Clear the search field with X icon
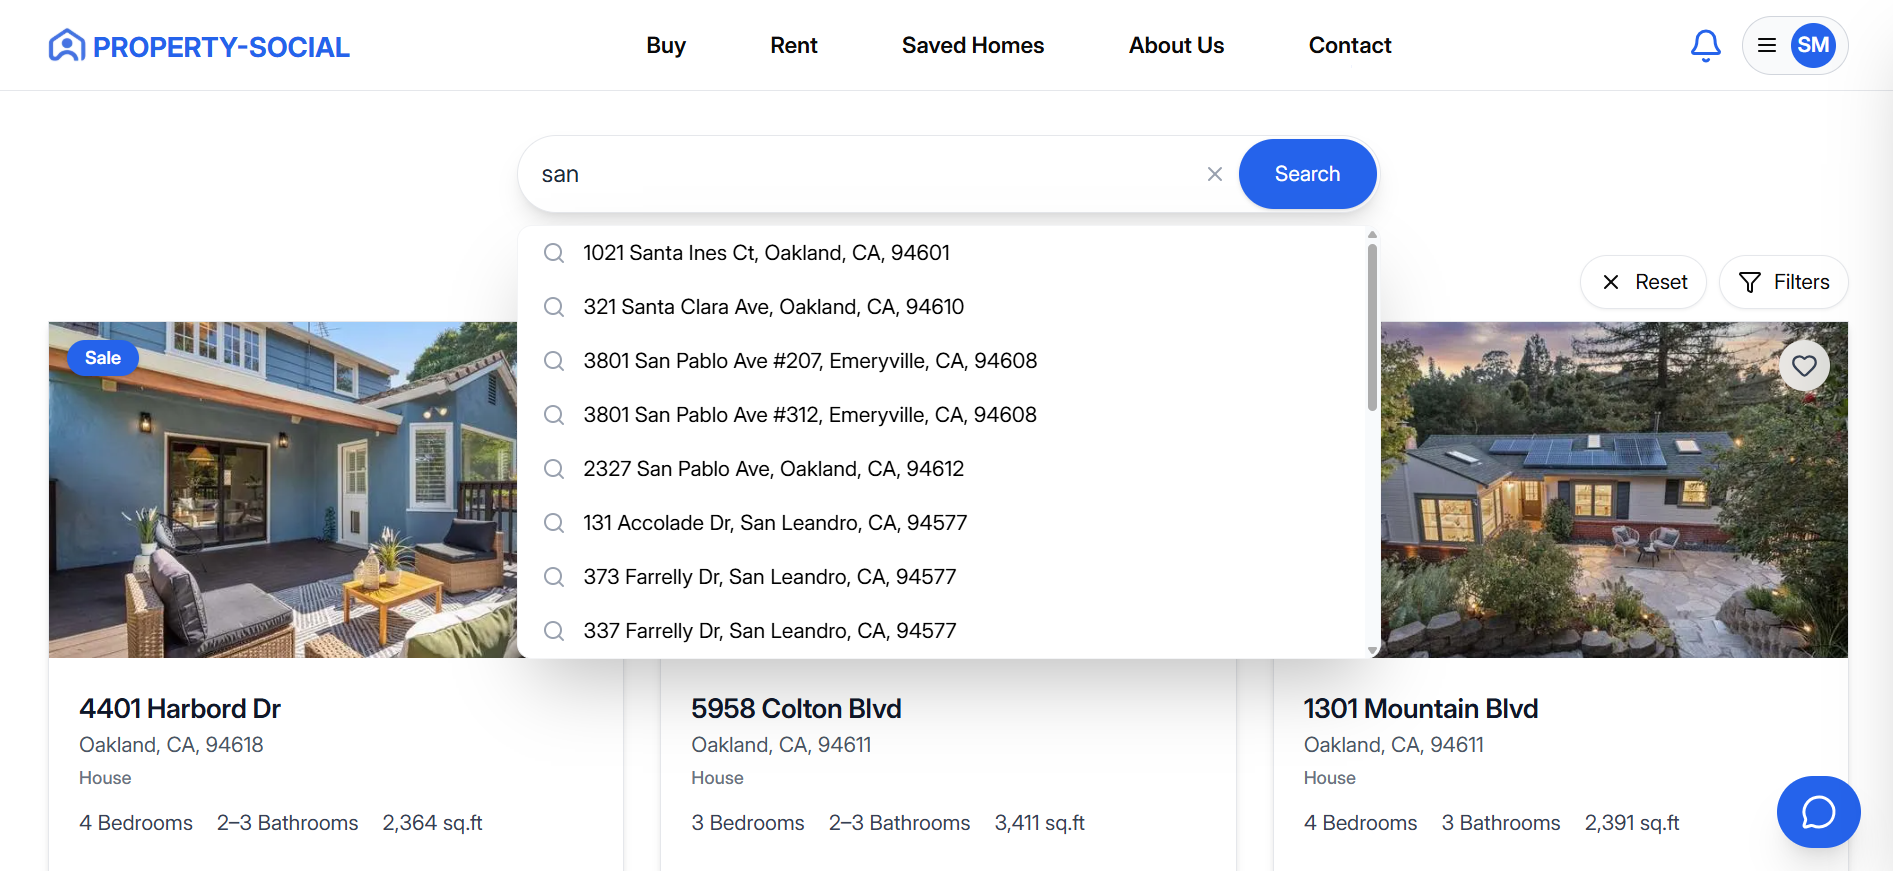Viewport: 1893px width, 871px height. 1214,174
